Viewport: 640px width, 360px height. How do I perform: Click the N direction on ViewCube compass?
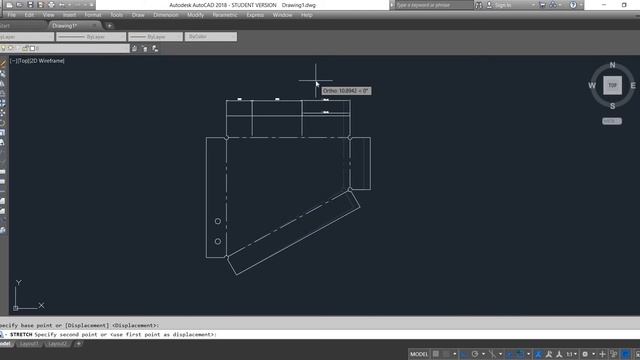(612, 65)
